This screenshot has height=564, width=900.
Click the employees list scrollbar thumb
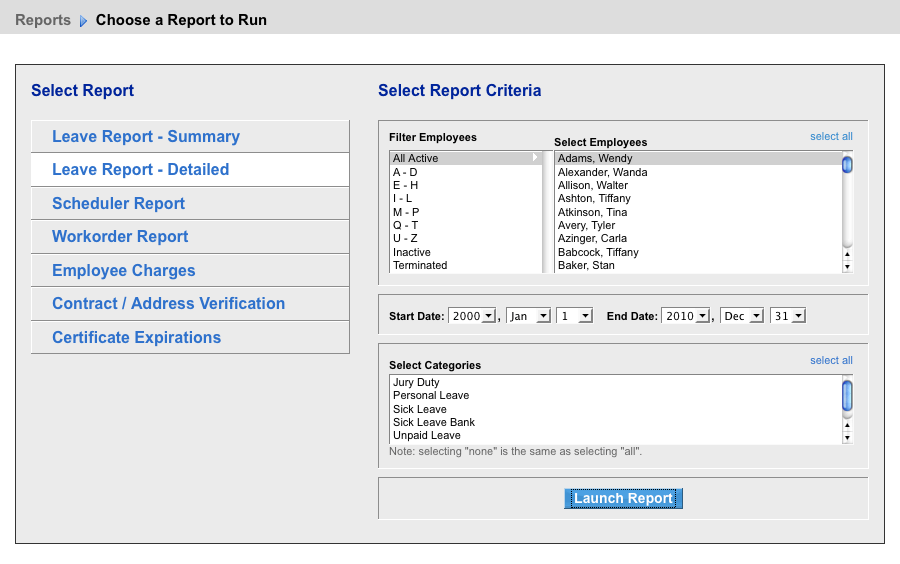[847, 165]
